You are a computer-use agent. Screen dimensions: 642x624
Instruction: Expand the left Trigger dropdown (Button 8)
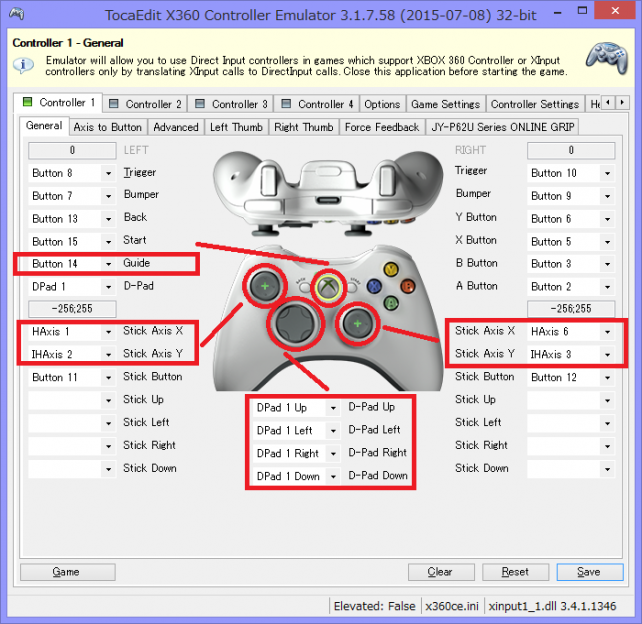(x=109, y=173)
